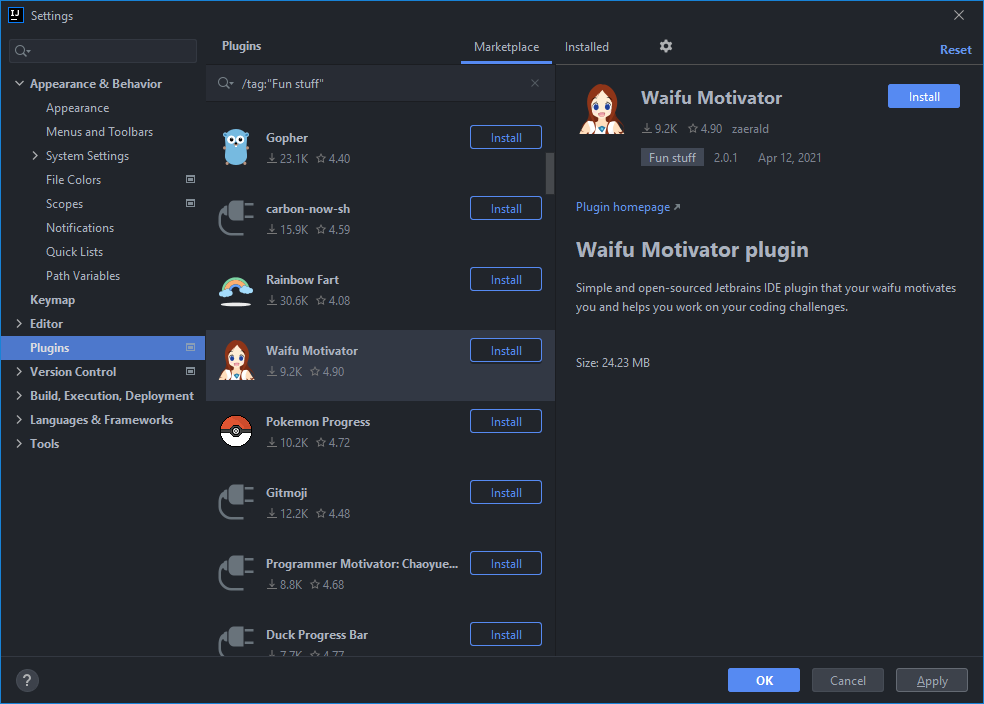Expand System Settings node
Screen dimensions: 984x704
(35, 156)
